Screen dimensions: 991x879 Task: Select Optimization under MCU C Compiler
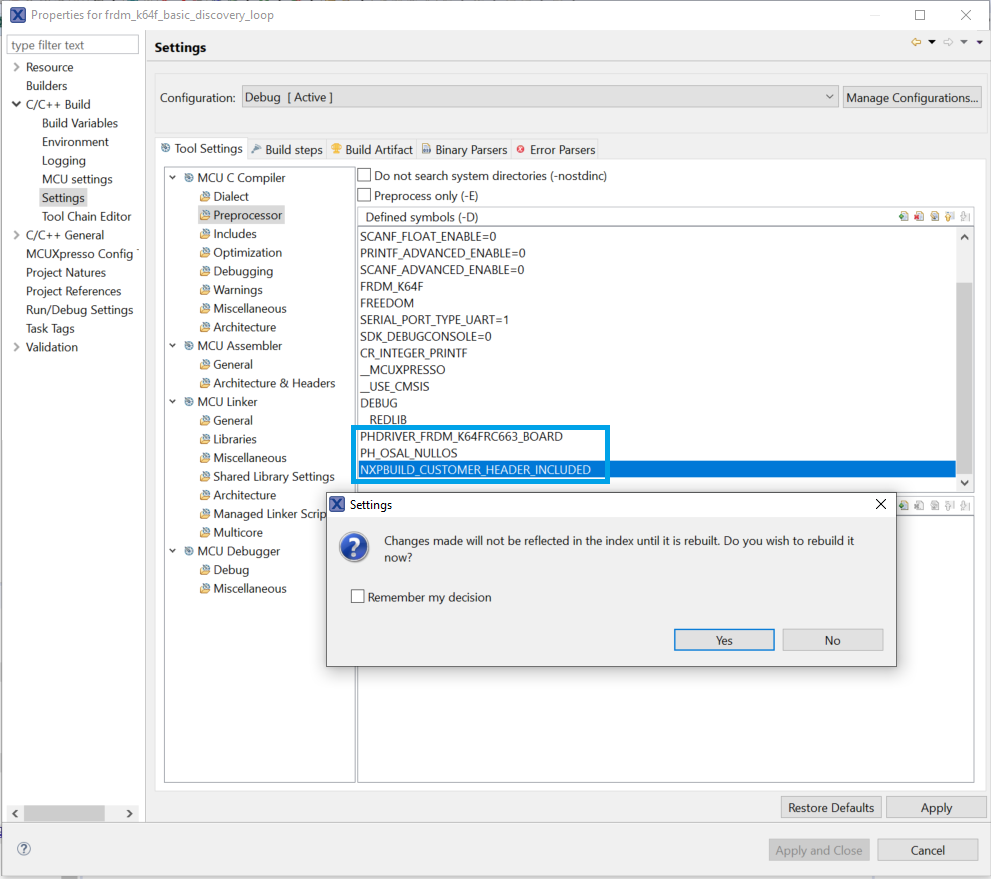tap(247, 253)
